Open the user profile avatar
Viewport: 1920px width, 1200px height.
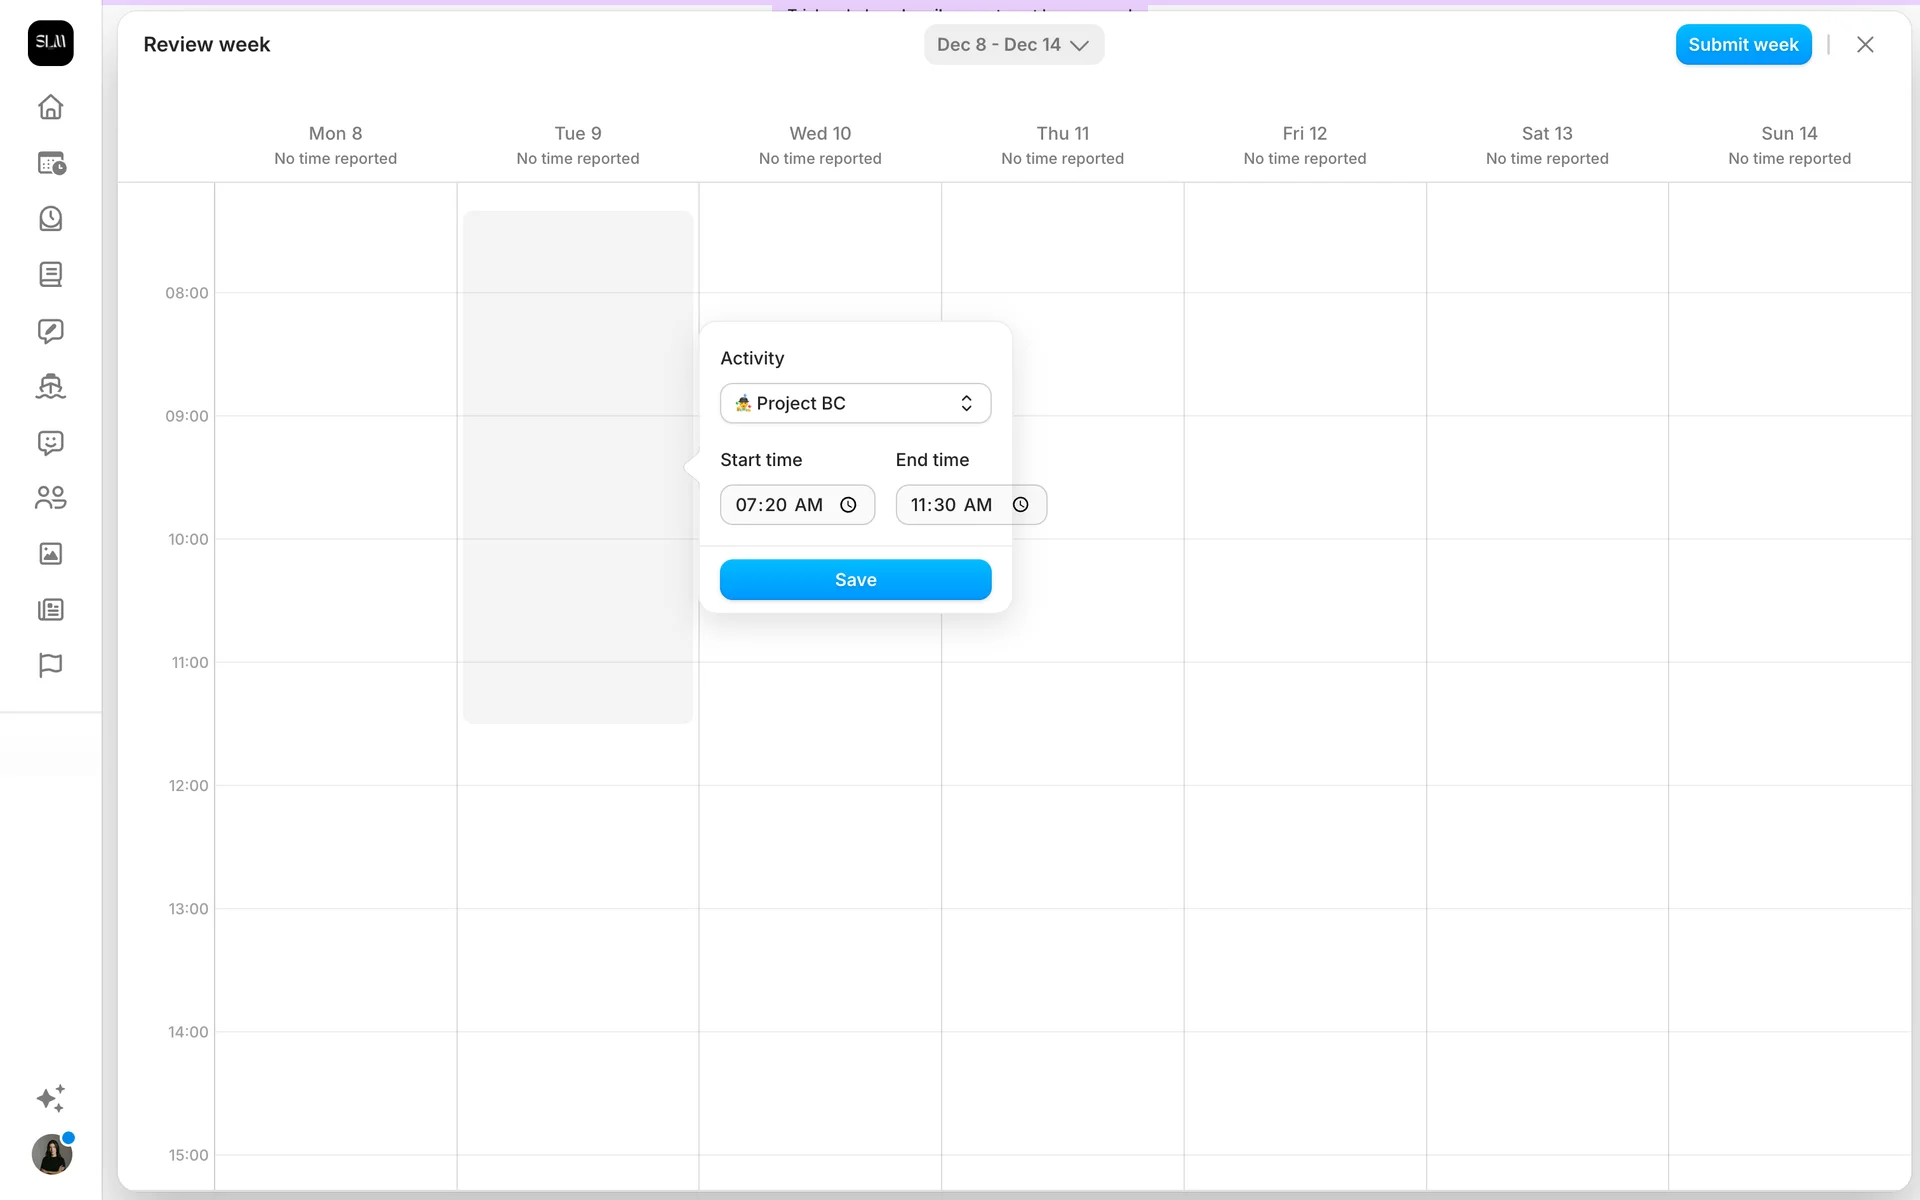52,1155
